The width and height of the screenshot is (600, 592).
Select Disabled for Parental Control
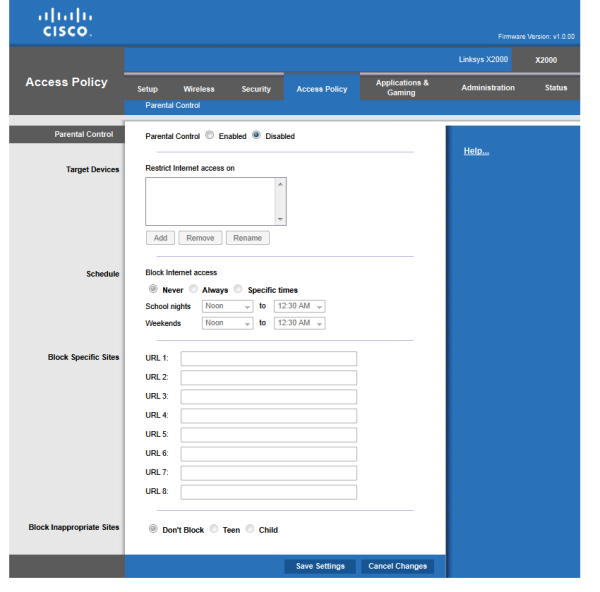tap(257, 136)
